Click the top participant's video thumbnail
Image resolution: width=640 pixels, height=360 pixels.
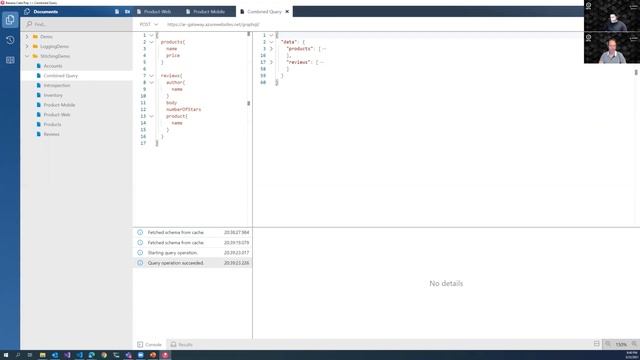(x=612, y=16)
